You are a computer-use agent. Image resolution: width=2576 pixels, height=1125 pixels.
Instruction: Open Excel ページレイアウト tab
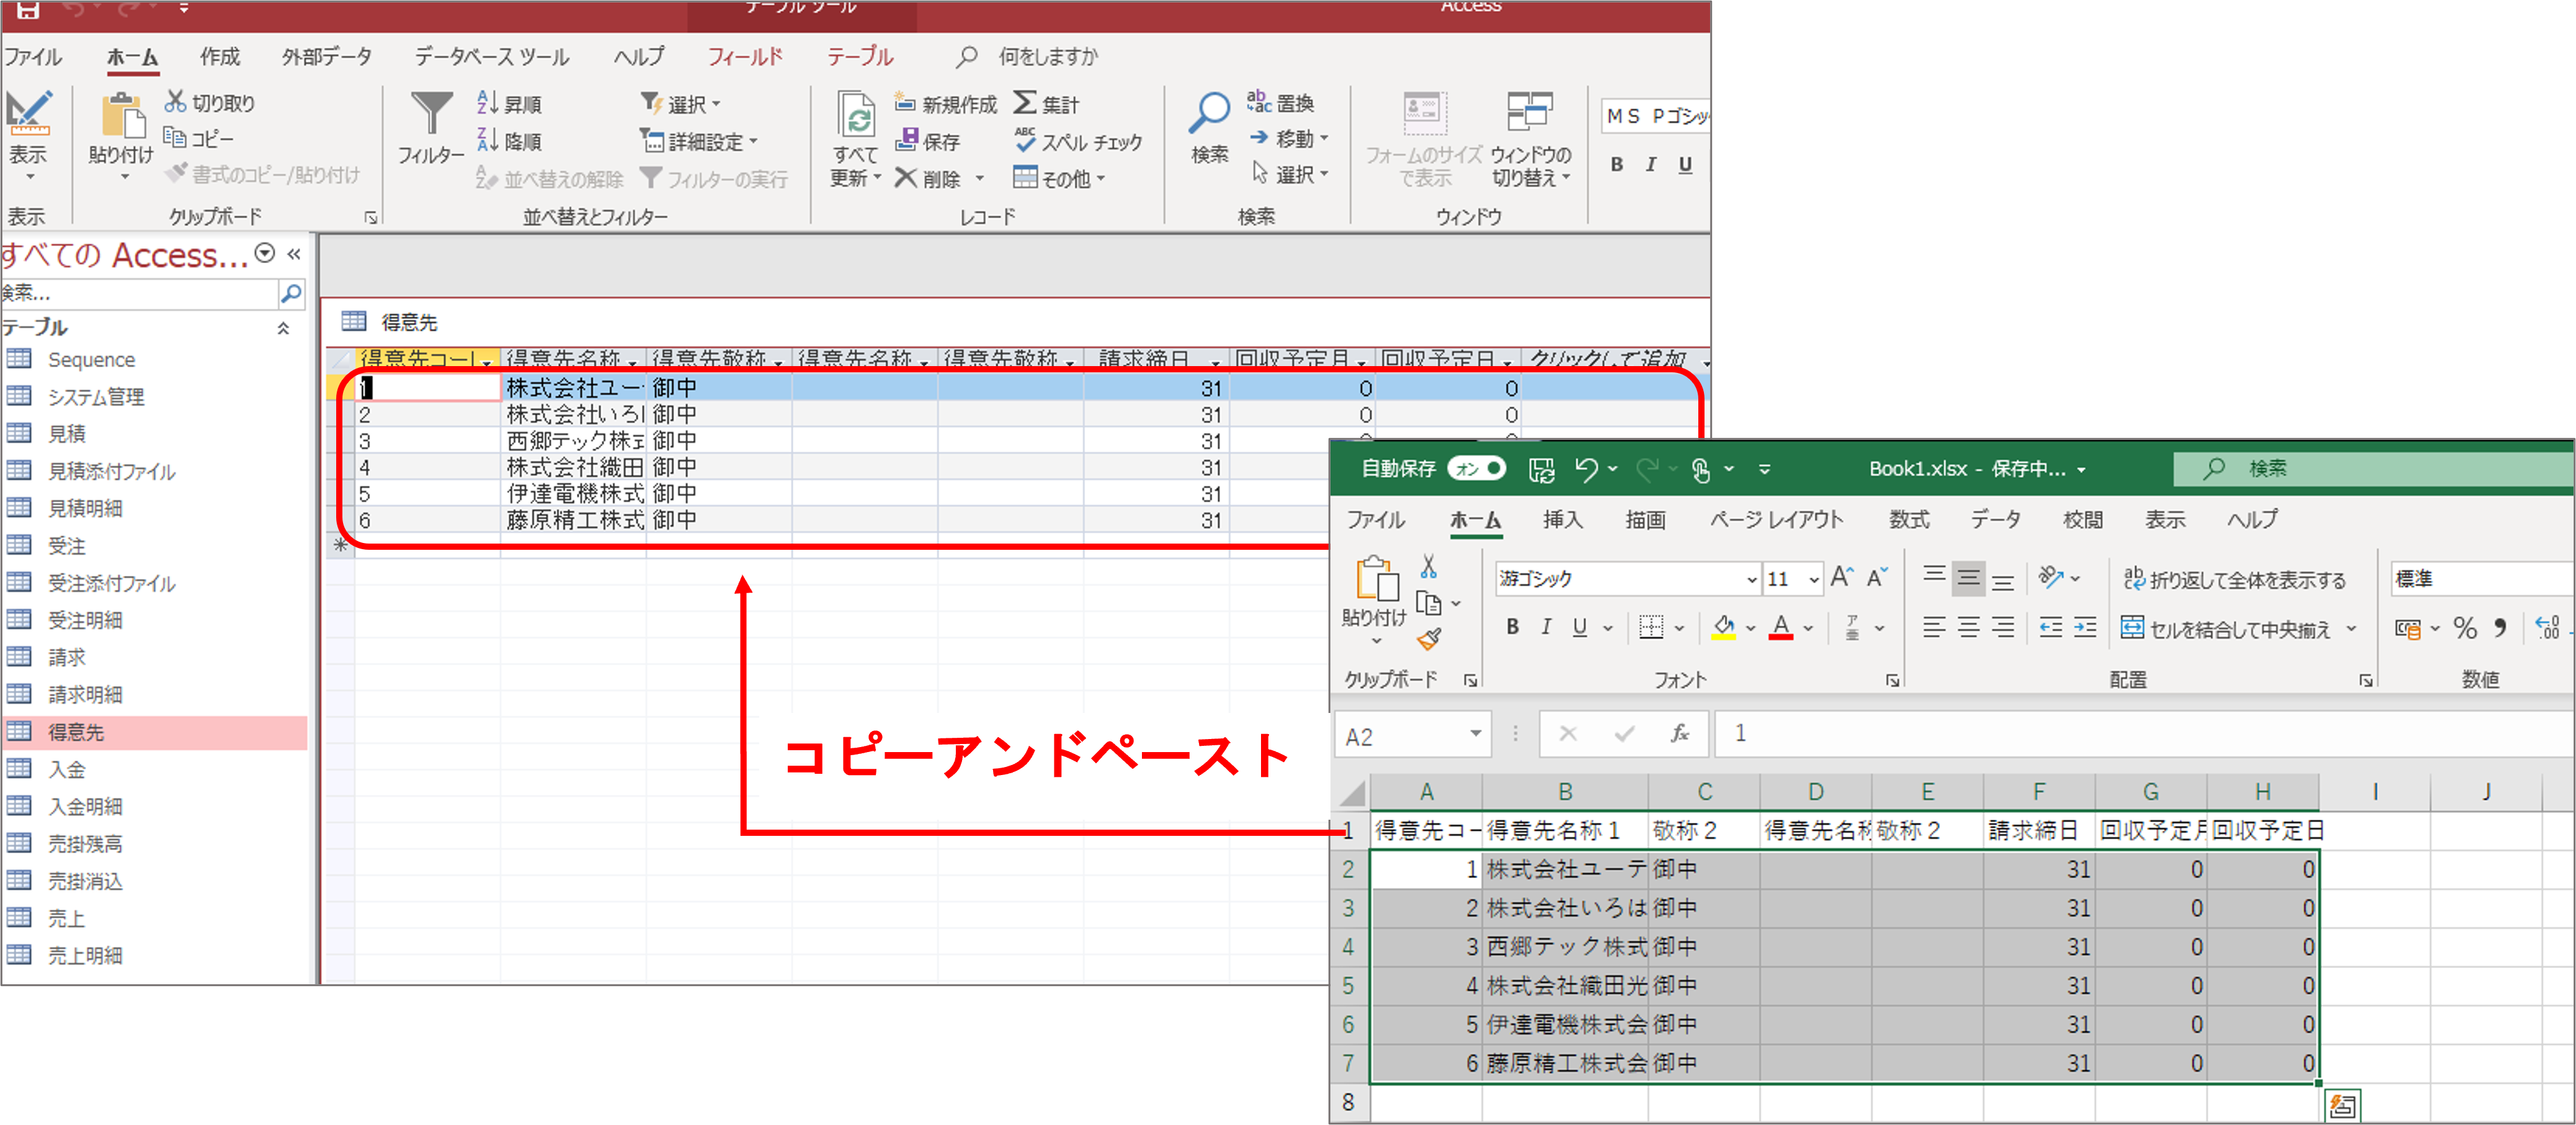[x=1776, y=520]
